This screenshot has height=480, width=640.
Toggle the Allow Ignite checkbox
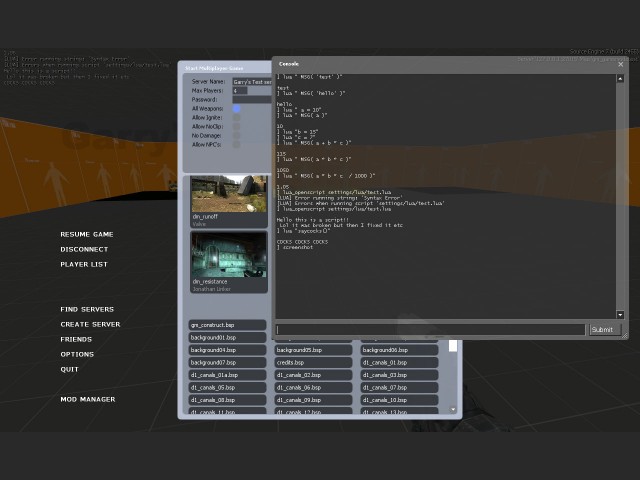[236, 118]
